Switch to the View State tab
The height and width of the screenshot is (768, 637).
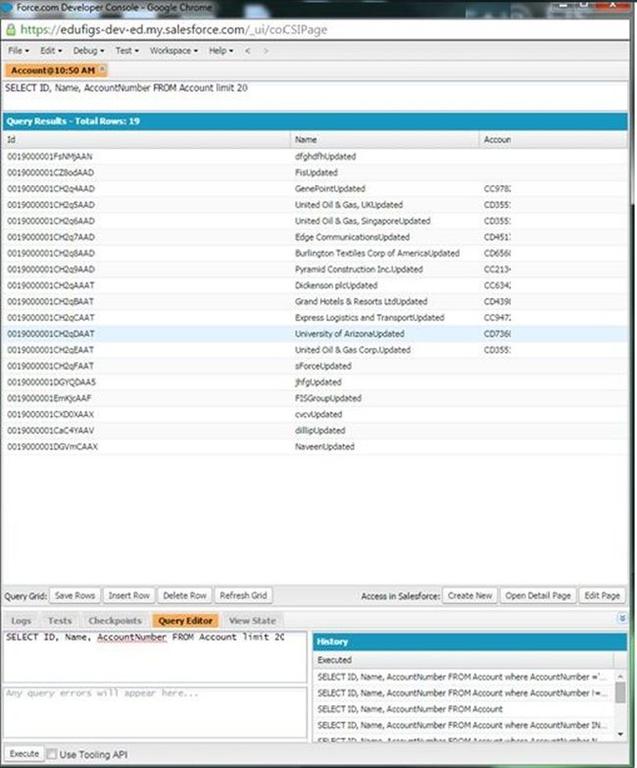[252, 621]
